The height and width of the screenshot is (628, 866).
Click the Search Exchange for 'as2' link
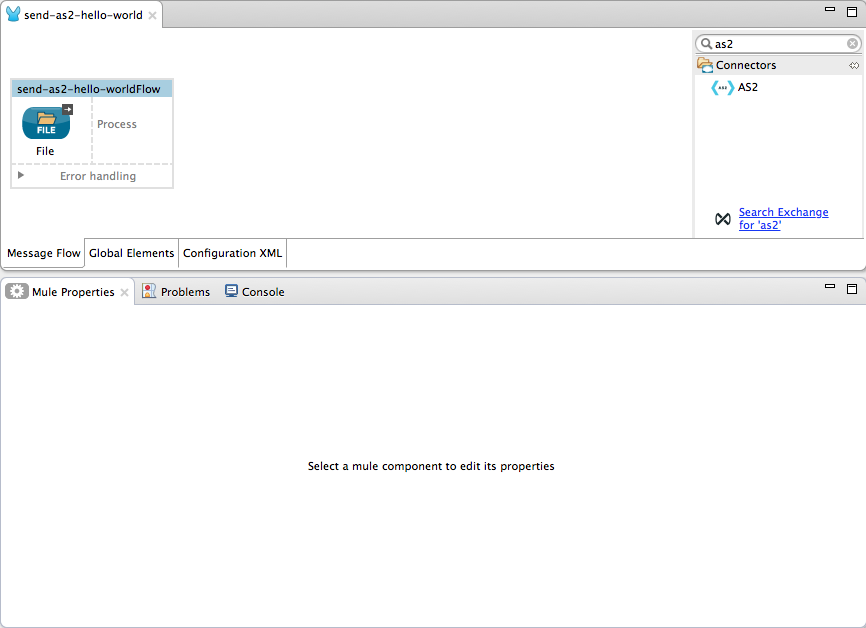point(783,218)
